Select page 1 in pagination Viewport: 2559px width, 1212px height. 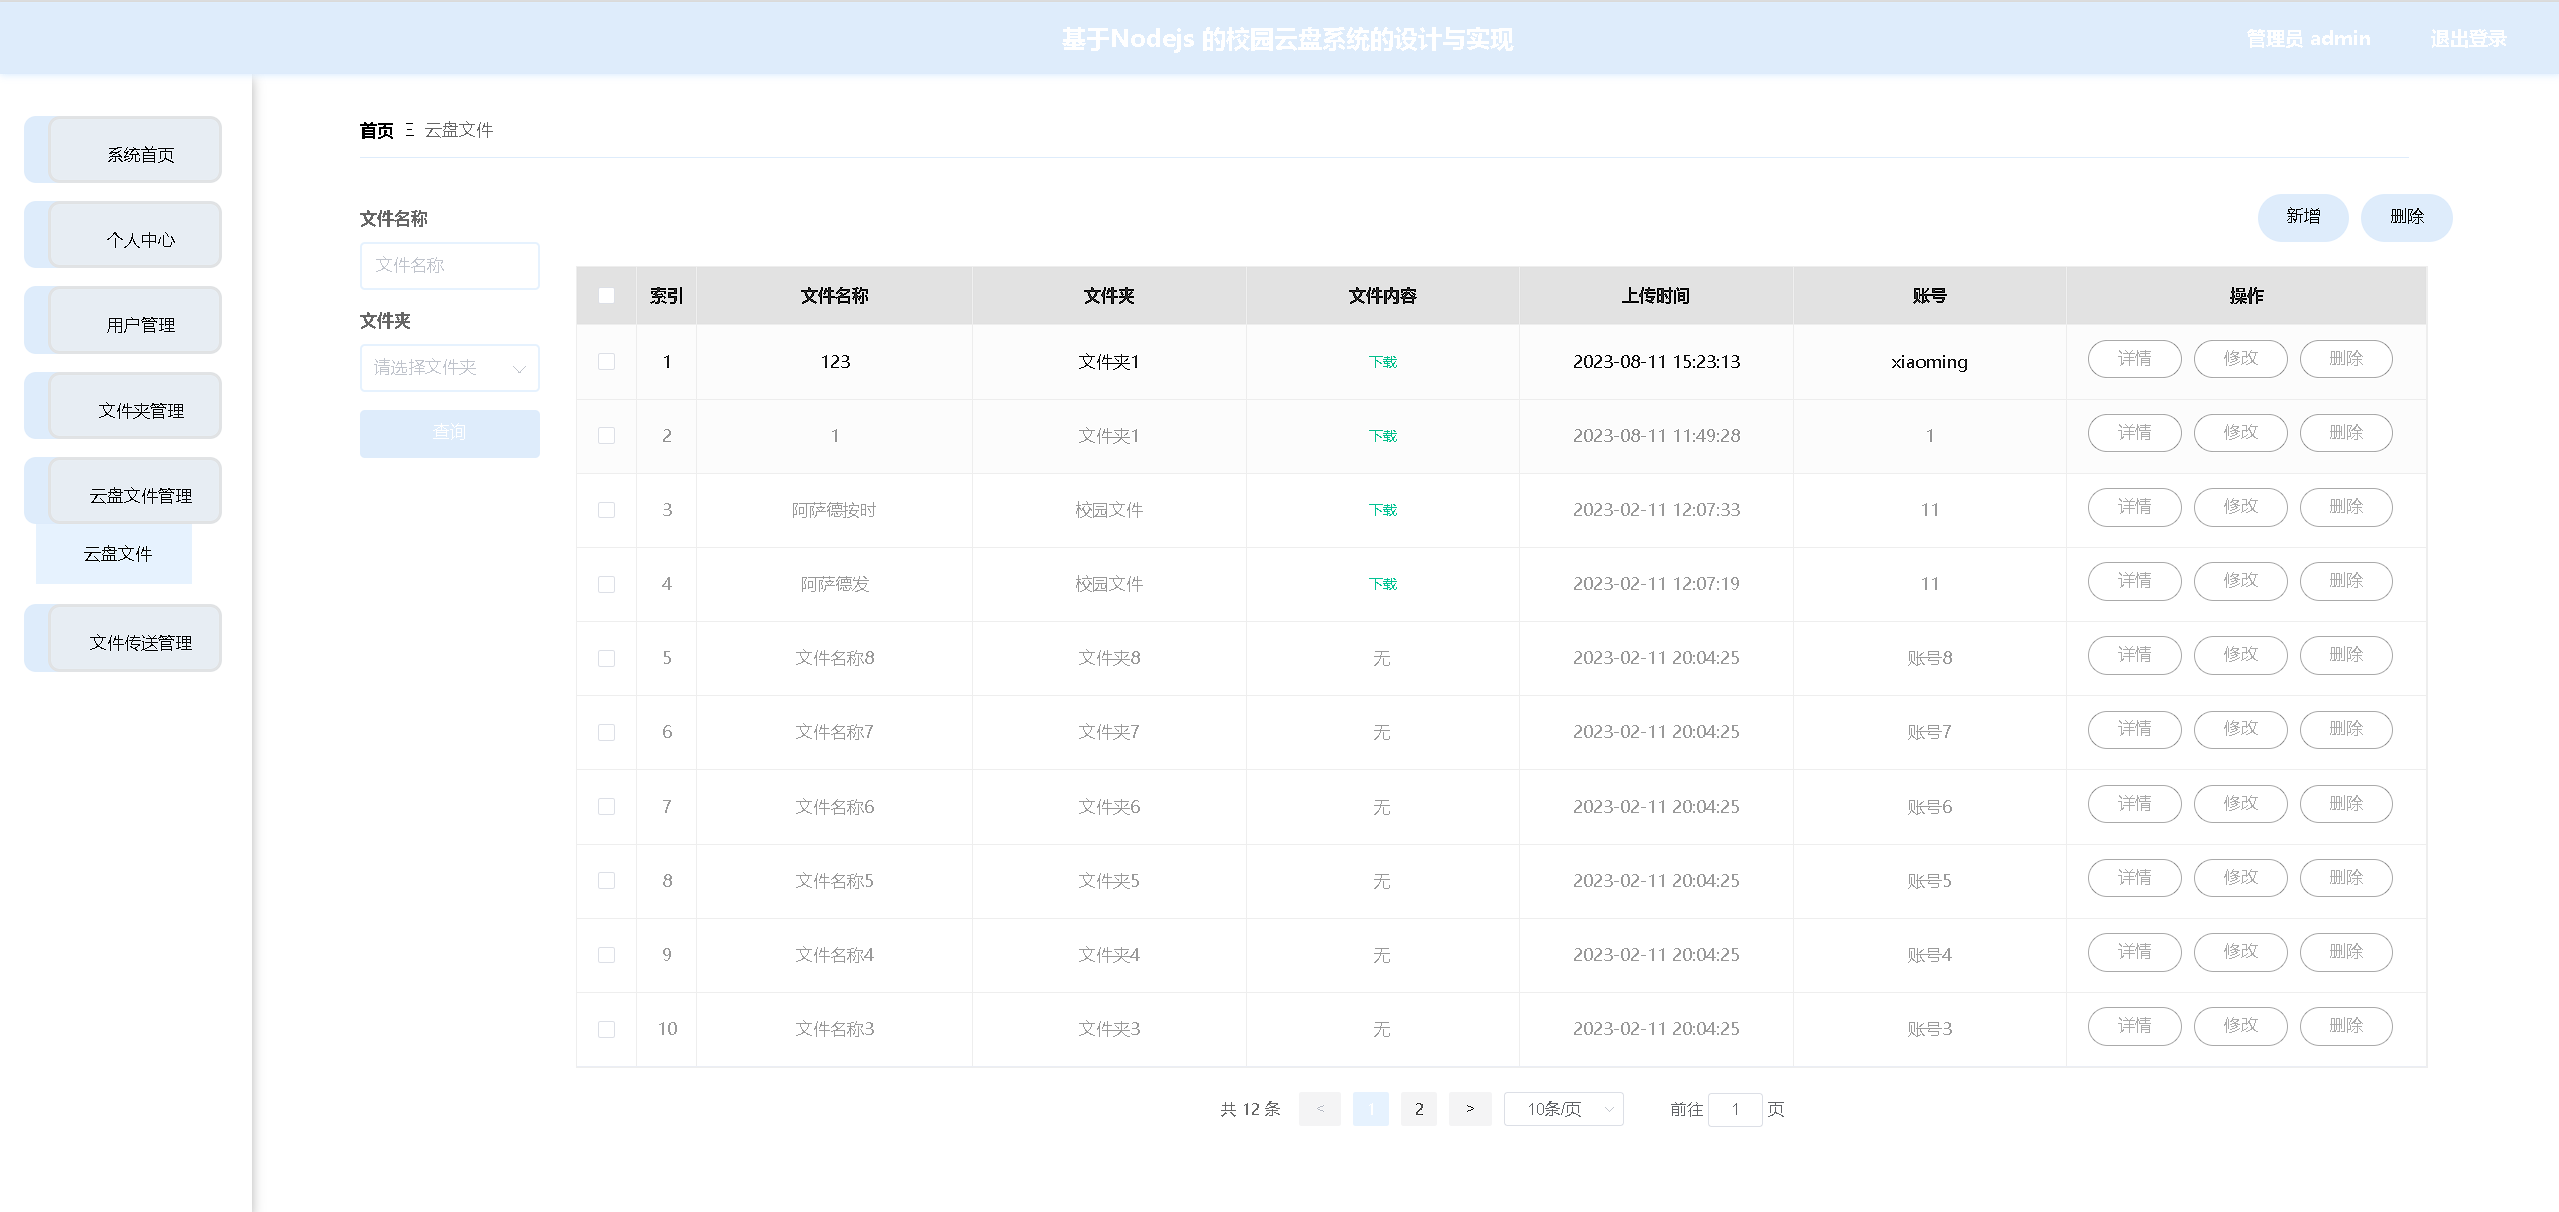pyautogui.click(x=1370, y=1109)
